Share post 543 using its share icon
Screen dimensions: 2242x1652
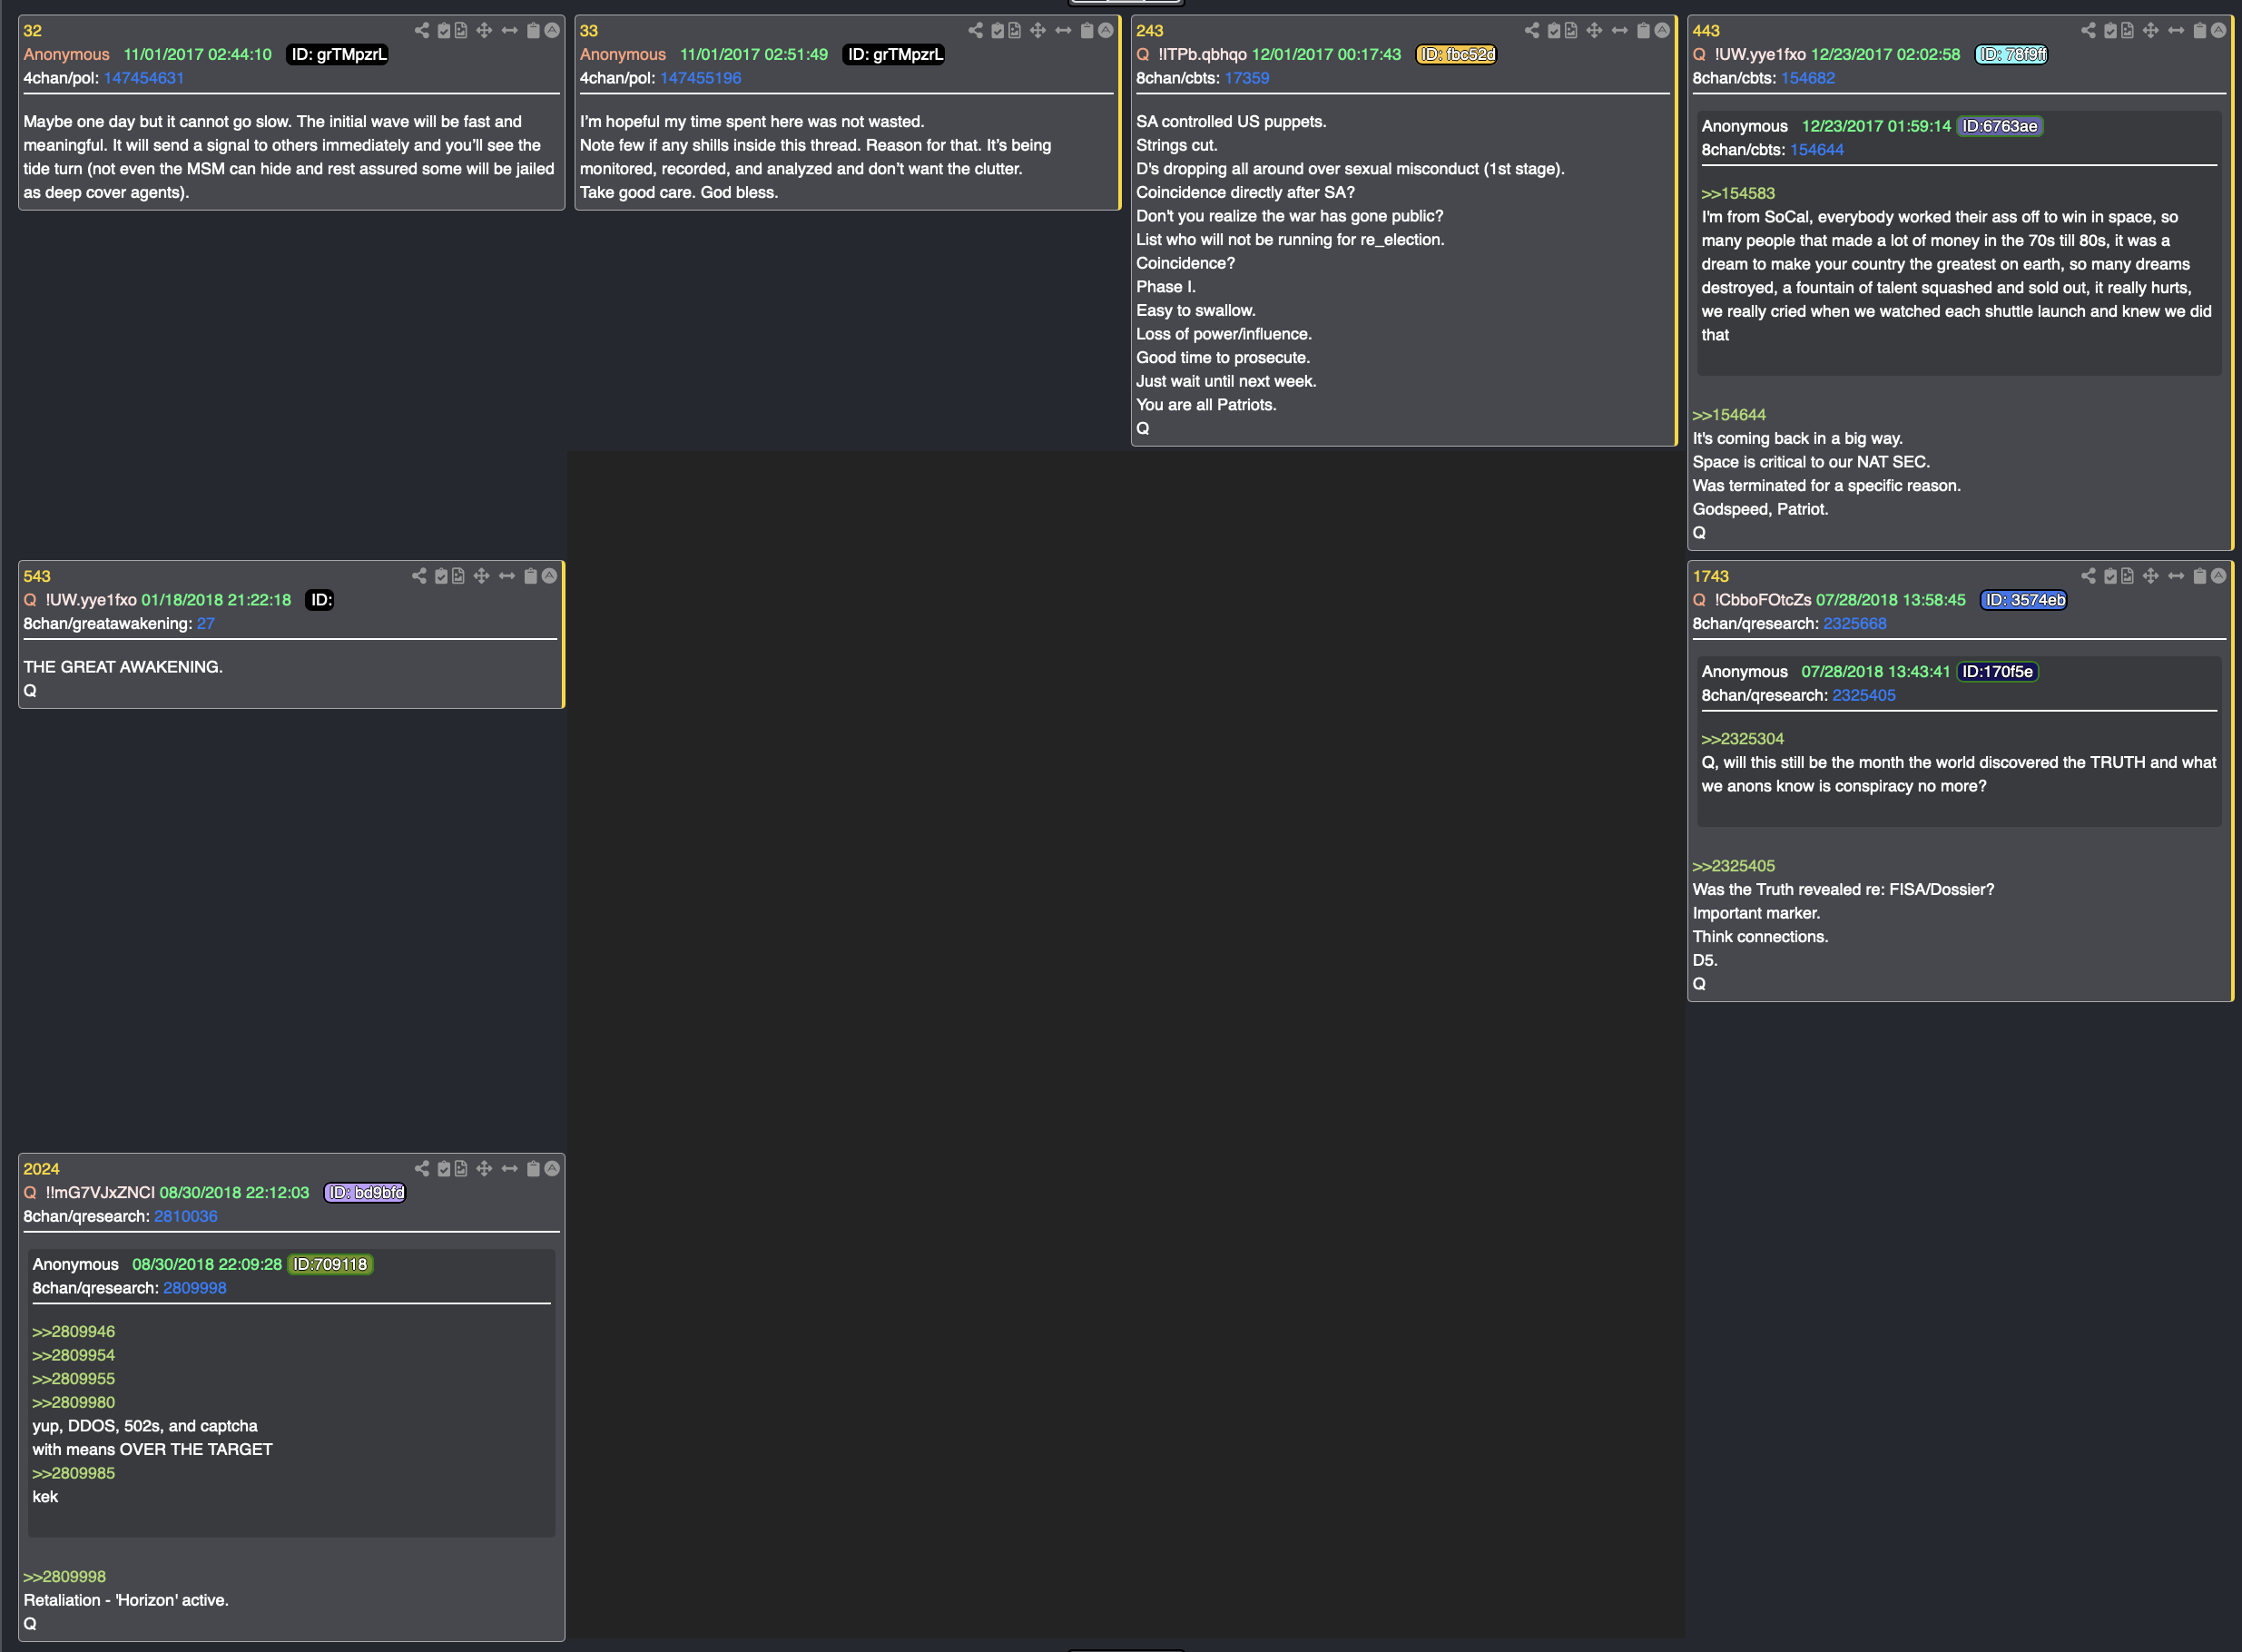click(x=419, y=576)
